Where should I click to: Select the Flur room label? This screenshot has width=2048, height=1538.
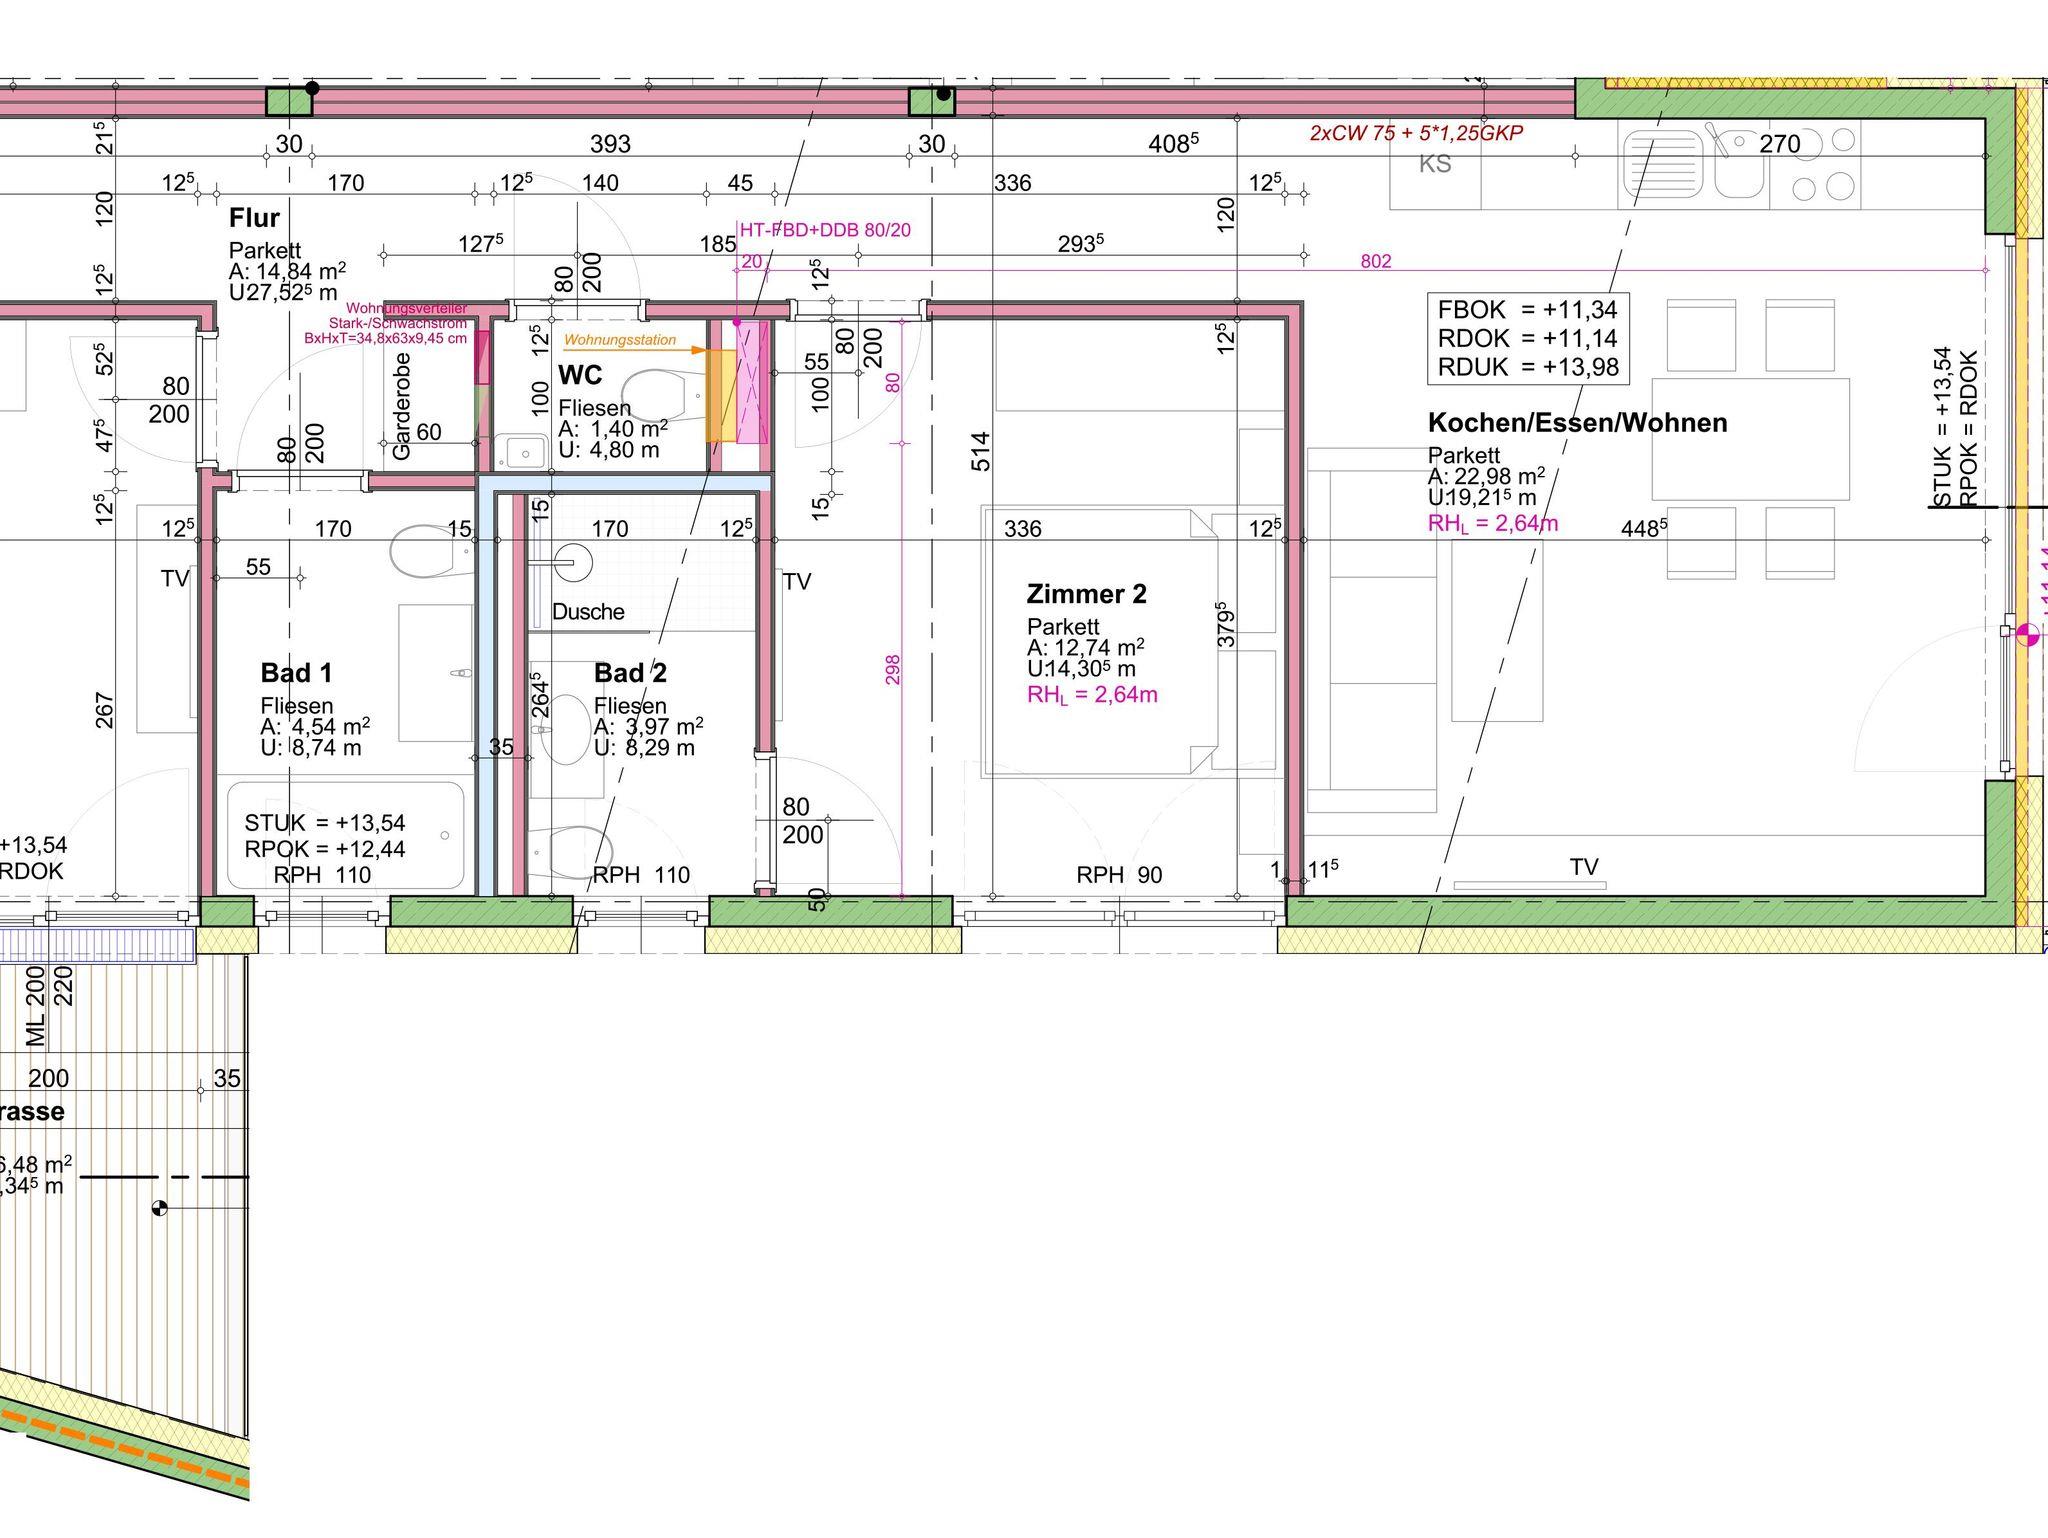[x=254, y=218]
